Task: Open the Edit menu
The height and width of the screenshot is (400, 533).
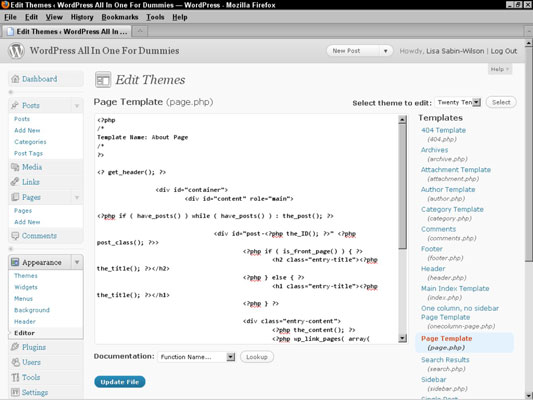Action: 31,17
